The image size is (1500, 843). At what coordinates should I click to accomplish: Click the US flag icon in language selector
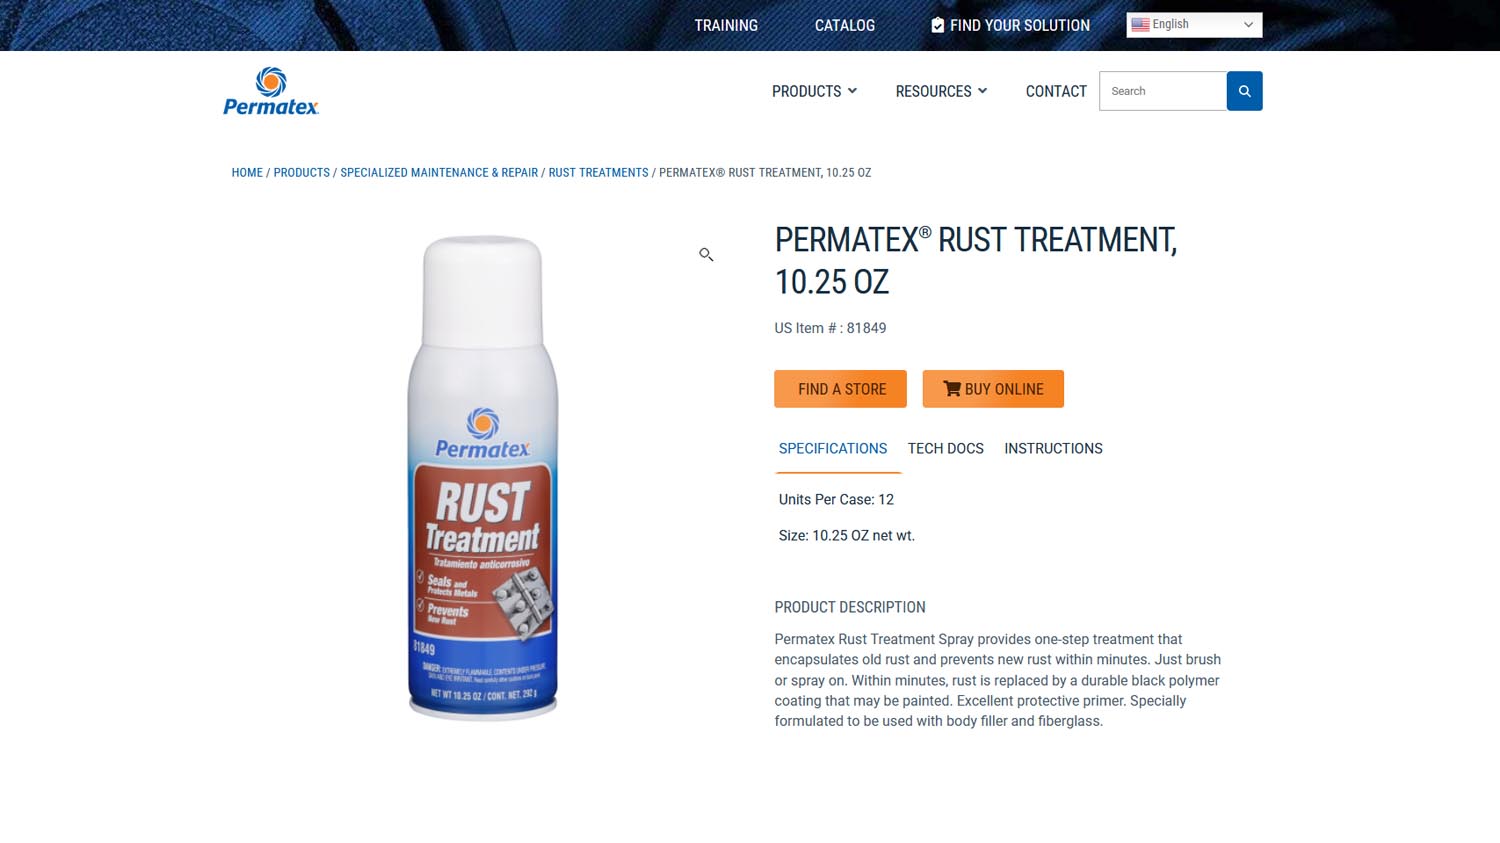coord(1140,25)
